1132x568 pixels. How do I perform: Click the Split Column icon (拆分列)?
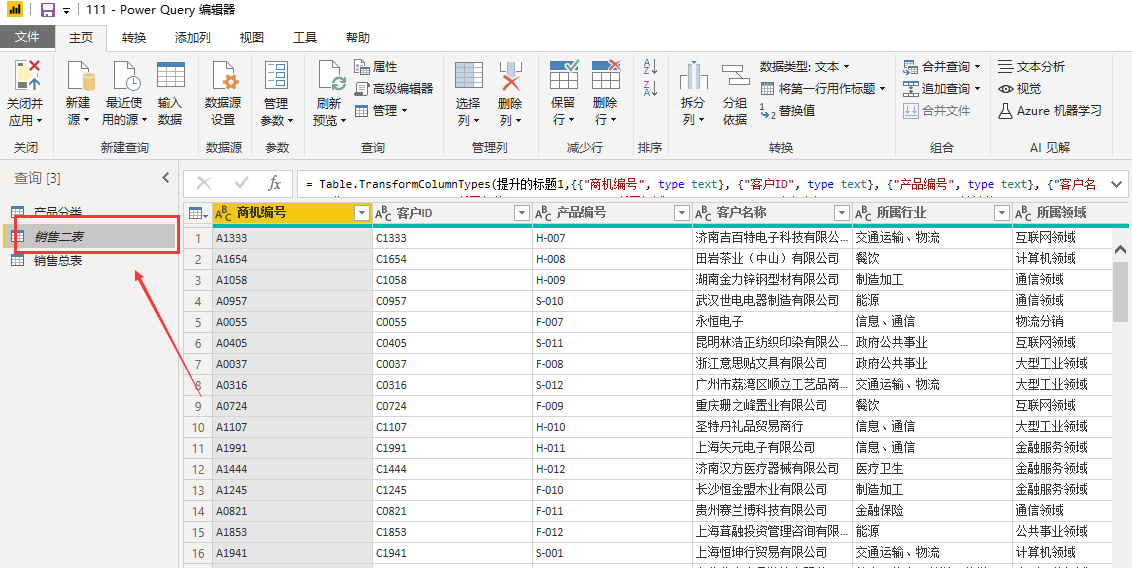(693, 76)
